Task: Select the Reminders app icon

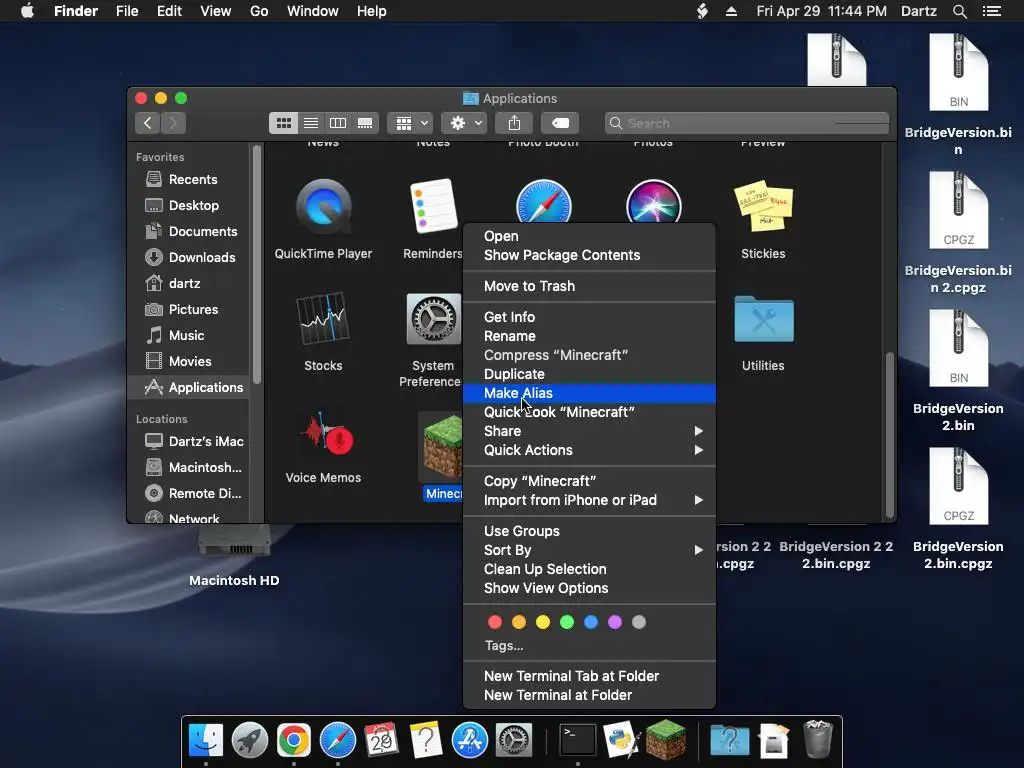Action: (433, 206)
